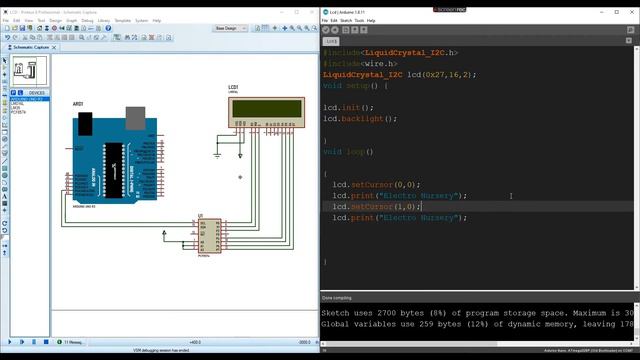Click Step simulation button in Proteus
The width and height of the screenshot is (640, 360).
pos(22,342)
